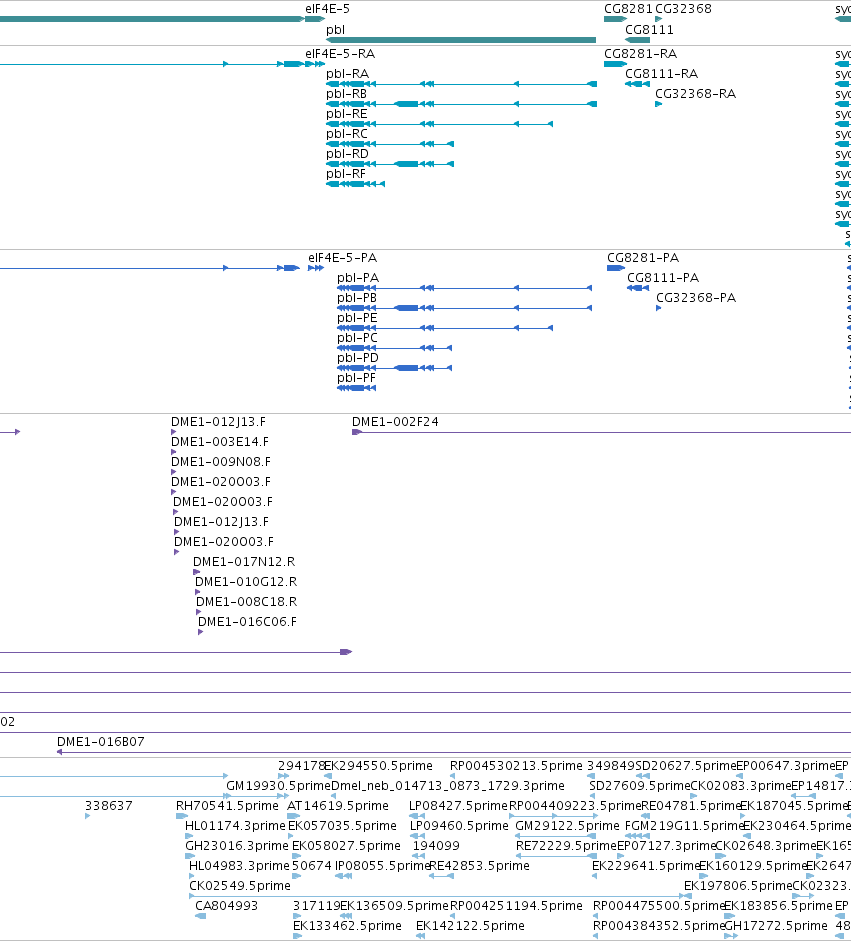This screenshot has height=941, width=851.
Task: Click EST RE72229.5prime
Action: tap(567, 846)
